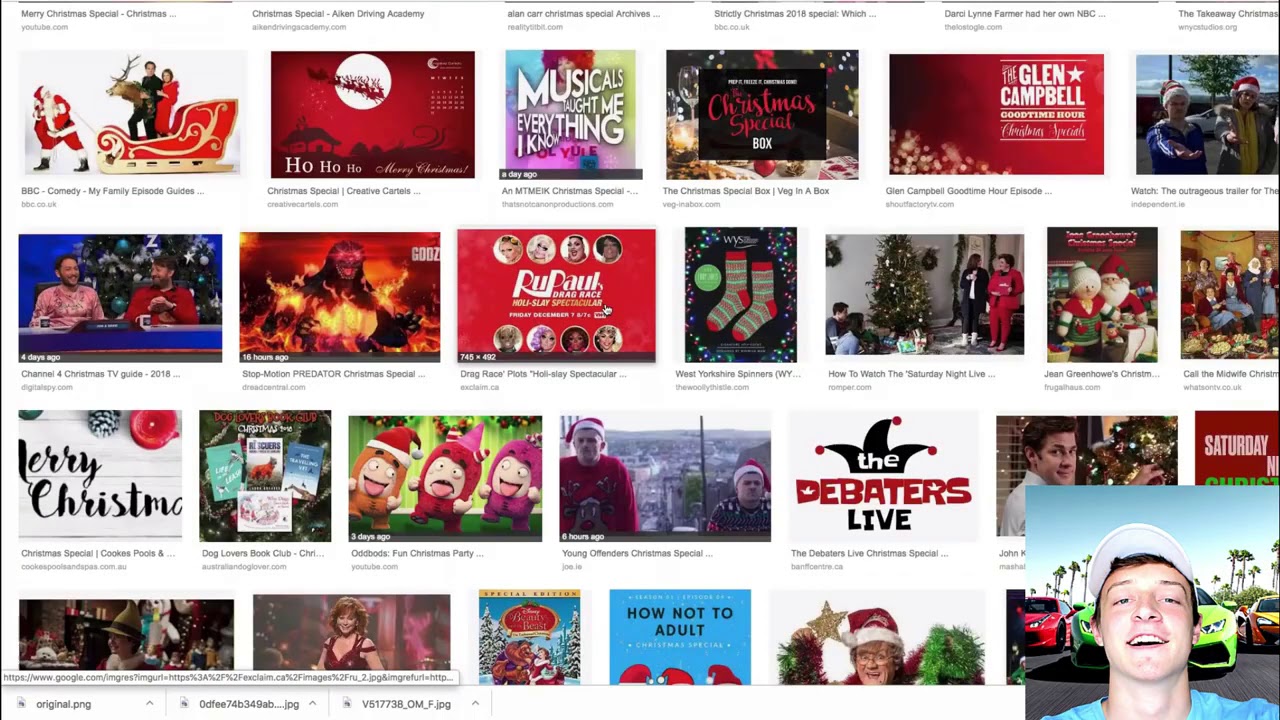Click 'Christmas Special | Creative Cartels ...' caption
Viewport: 1280px width, 720px height.
point(344,191)
